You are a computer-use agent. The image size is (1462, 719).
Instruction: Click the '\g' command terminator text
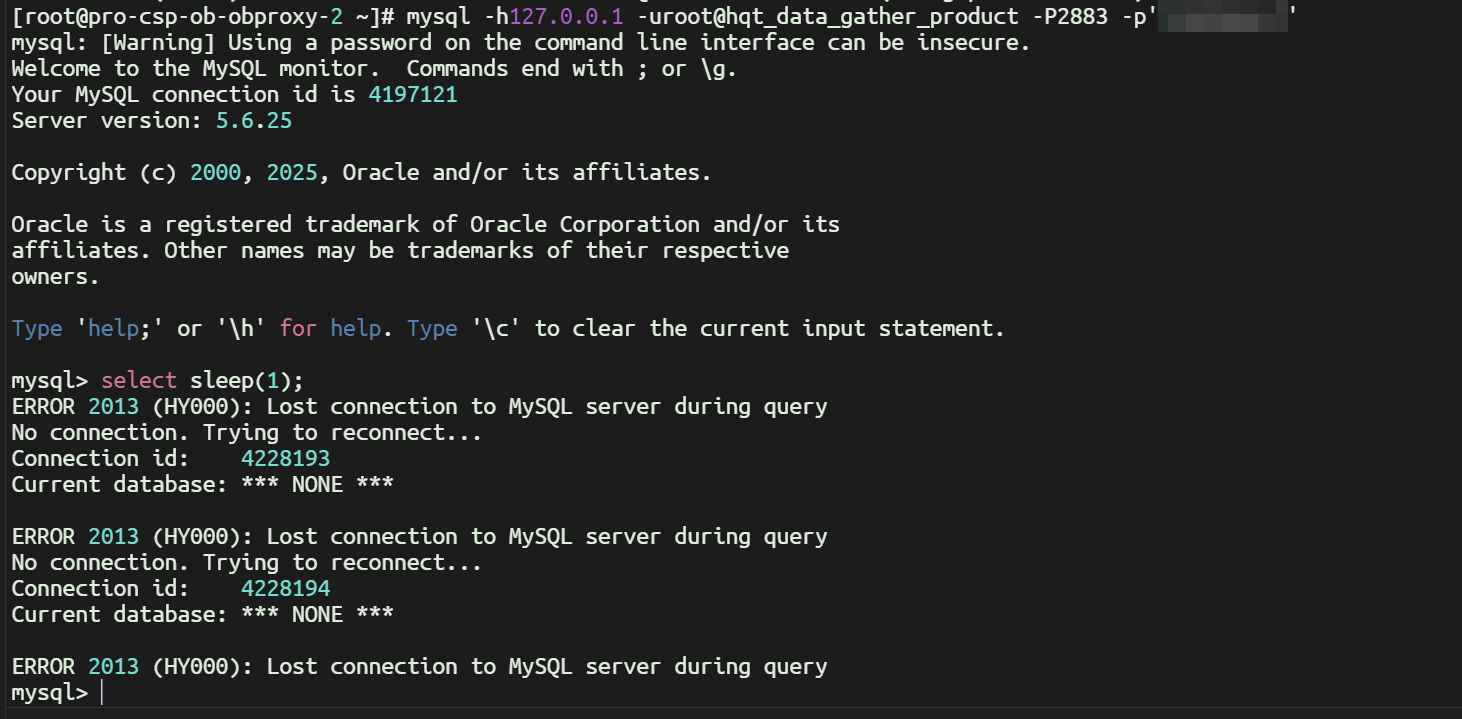pyautogui.click(x=720, y=68)
